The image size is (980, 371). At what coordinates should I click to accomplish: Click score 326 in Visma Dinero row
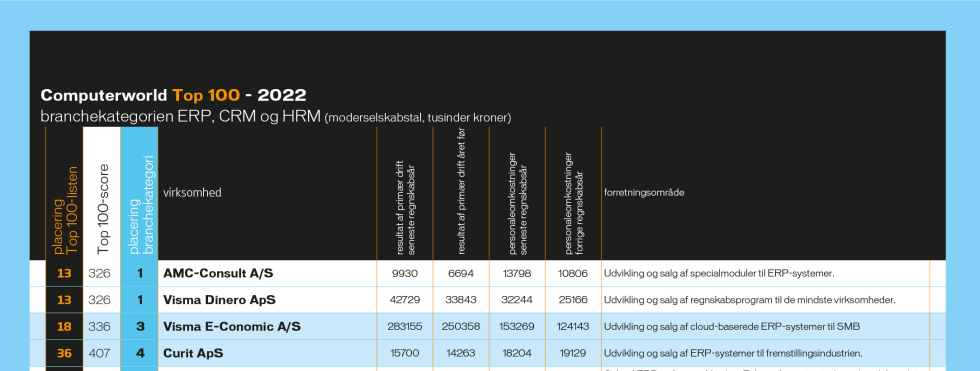(99, 300)
